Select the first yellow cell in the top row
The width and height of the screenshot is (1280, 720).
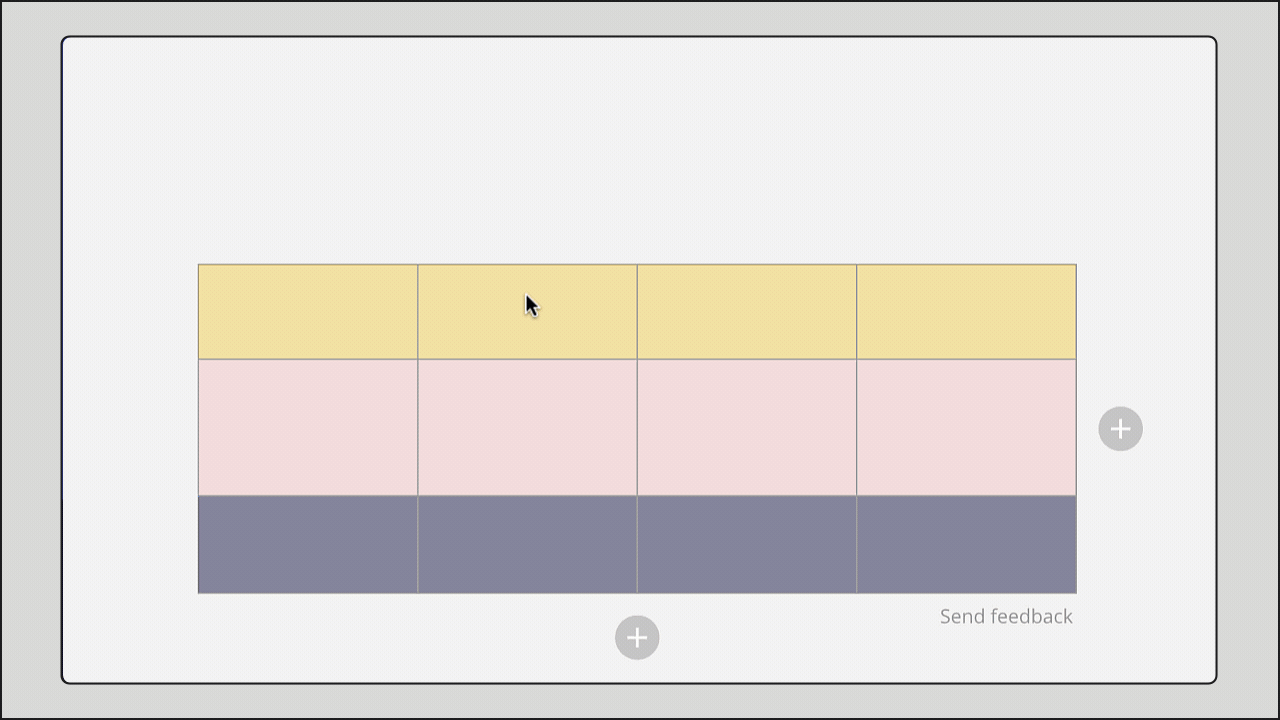point(307,311)
